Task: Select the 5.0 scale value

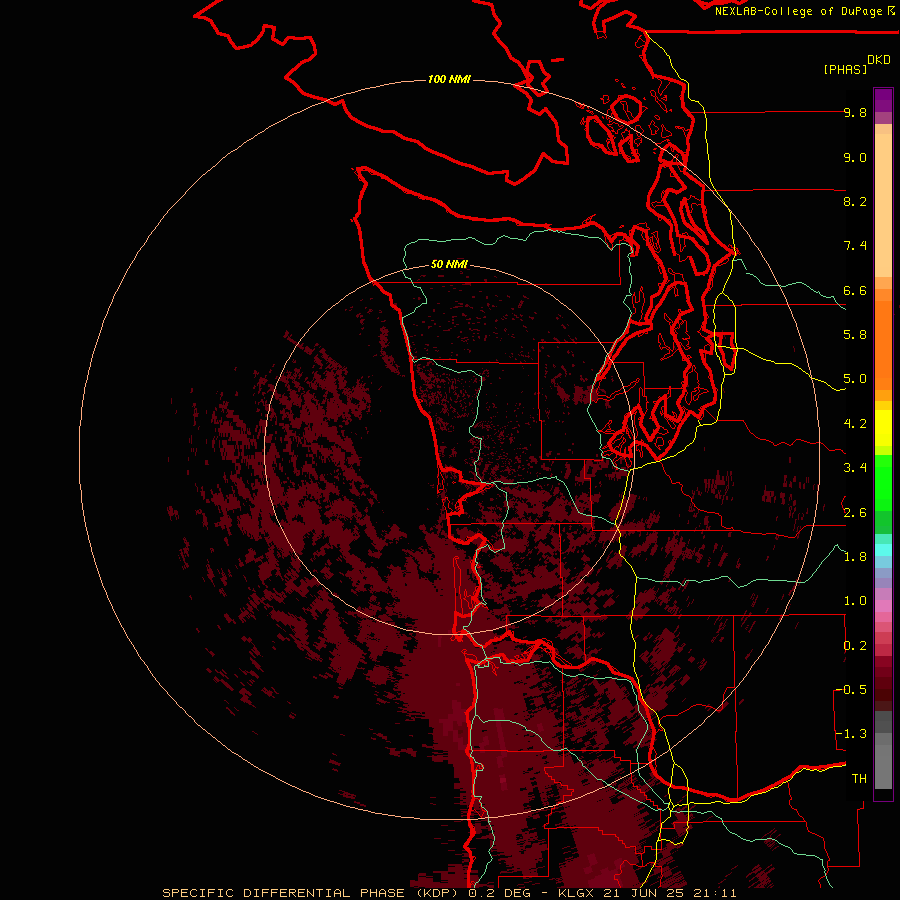Action: click(x=855, y=379)
